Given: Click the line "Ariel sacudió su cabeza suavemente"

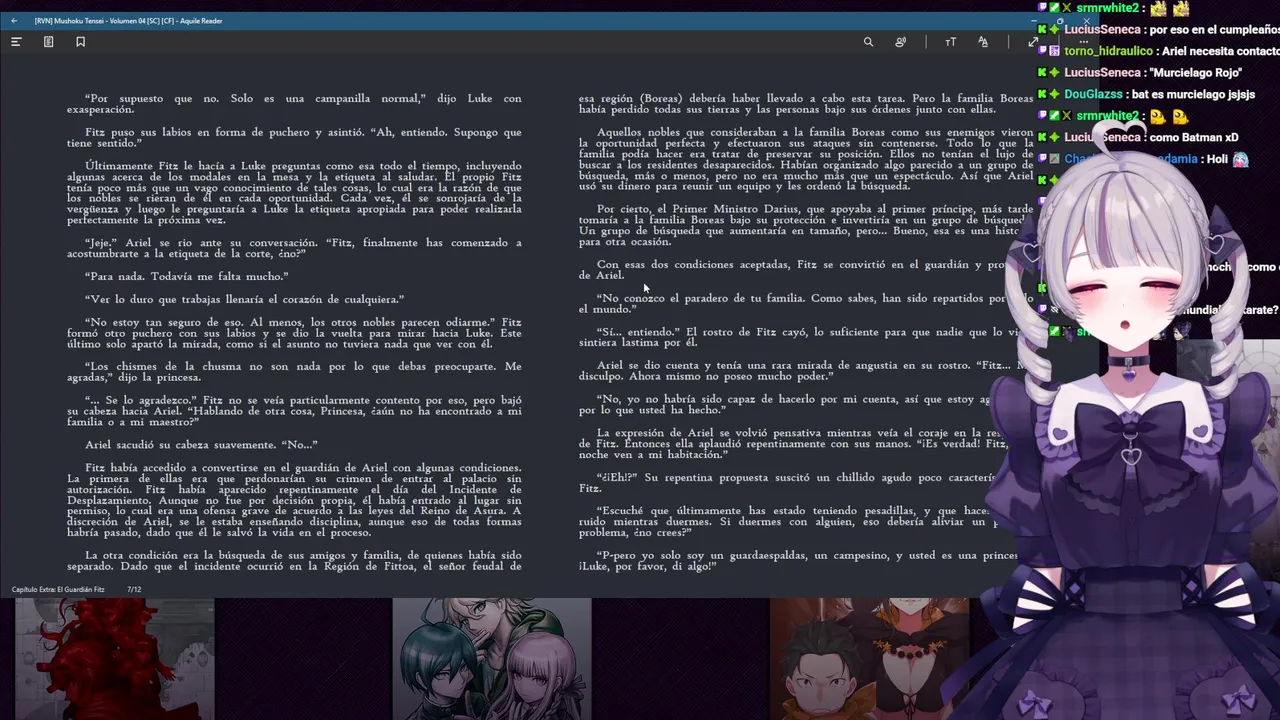Looking at the screenshot, I should pyautogui.click(x=201, y=445).
